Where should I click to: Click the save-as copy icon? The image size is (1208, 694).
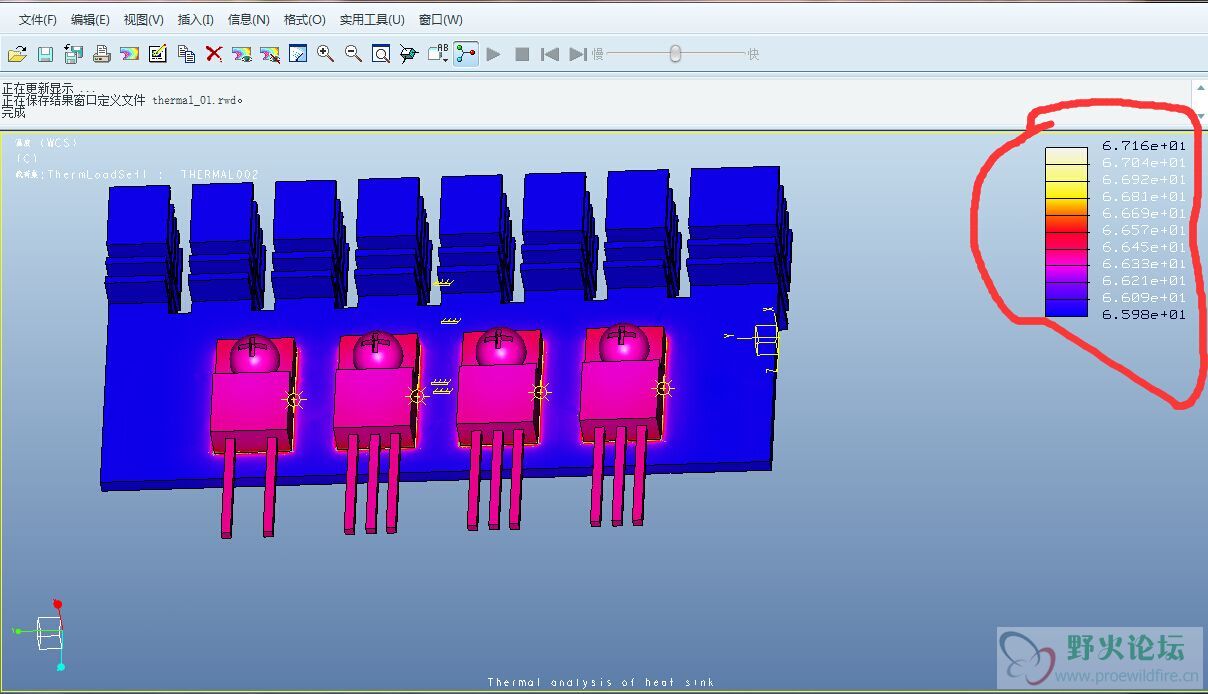(73, 54)
